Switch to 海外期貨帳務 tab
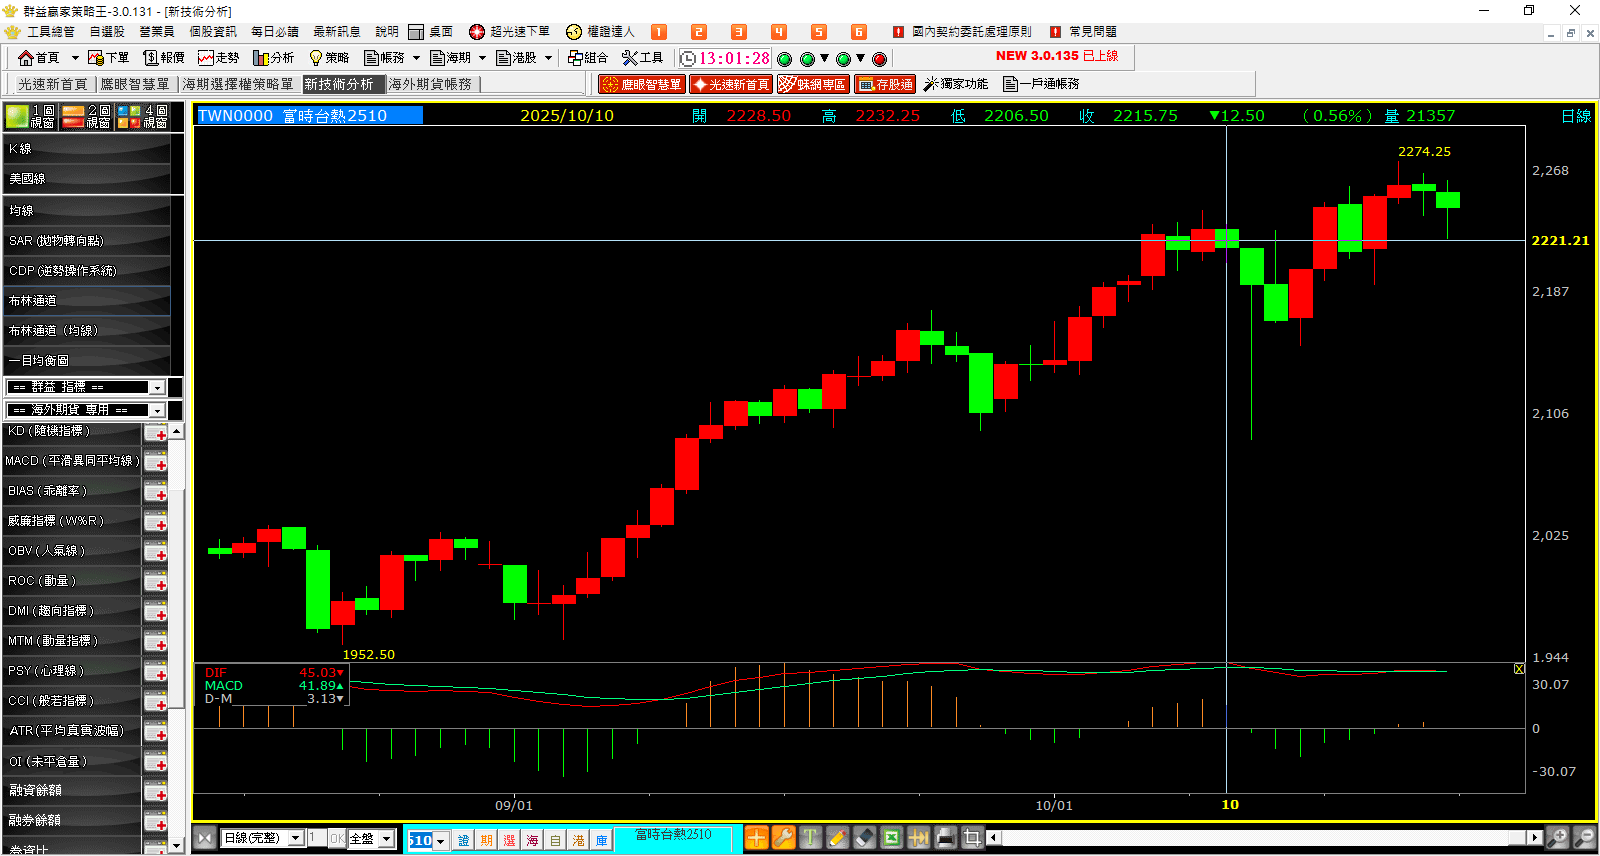Viewport: 1600px width, 856px height. click(430, 84)
